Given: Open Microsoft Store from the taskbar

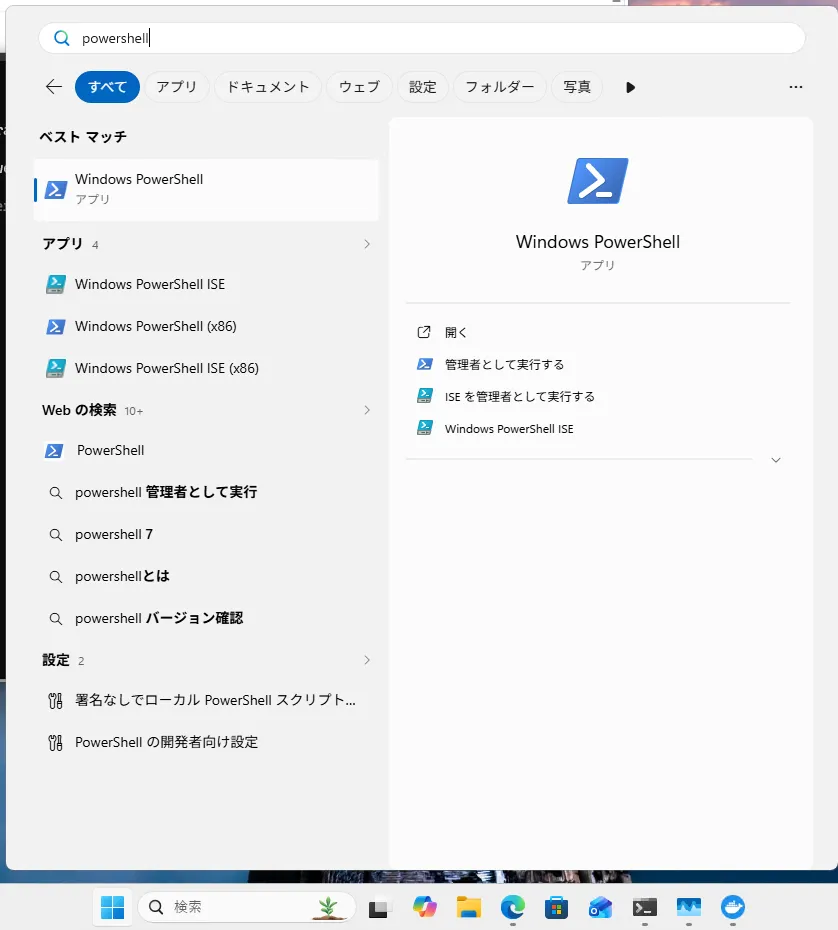Looking at the screenshot, I should pyautogui.click(x=556, y=907).
